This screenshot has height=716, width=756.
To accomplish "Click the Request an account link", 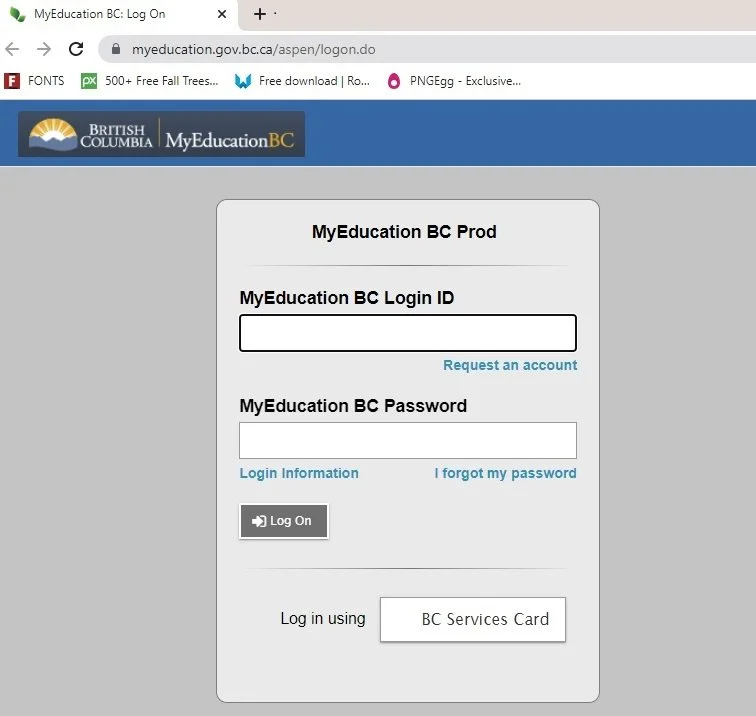I will (510, 365).
